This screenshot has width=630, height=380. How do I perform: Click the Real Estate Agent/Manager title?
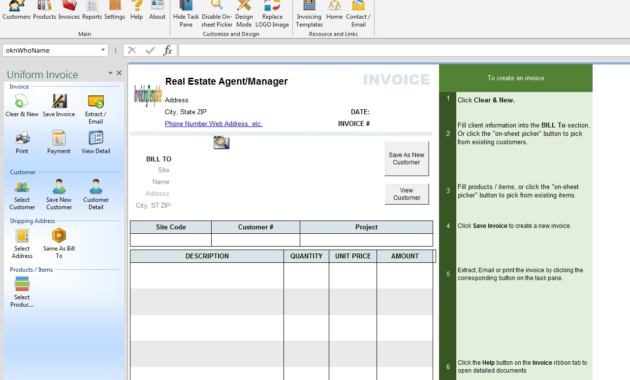[226, 82]
